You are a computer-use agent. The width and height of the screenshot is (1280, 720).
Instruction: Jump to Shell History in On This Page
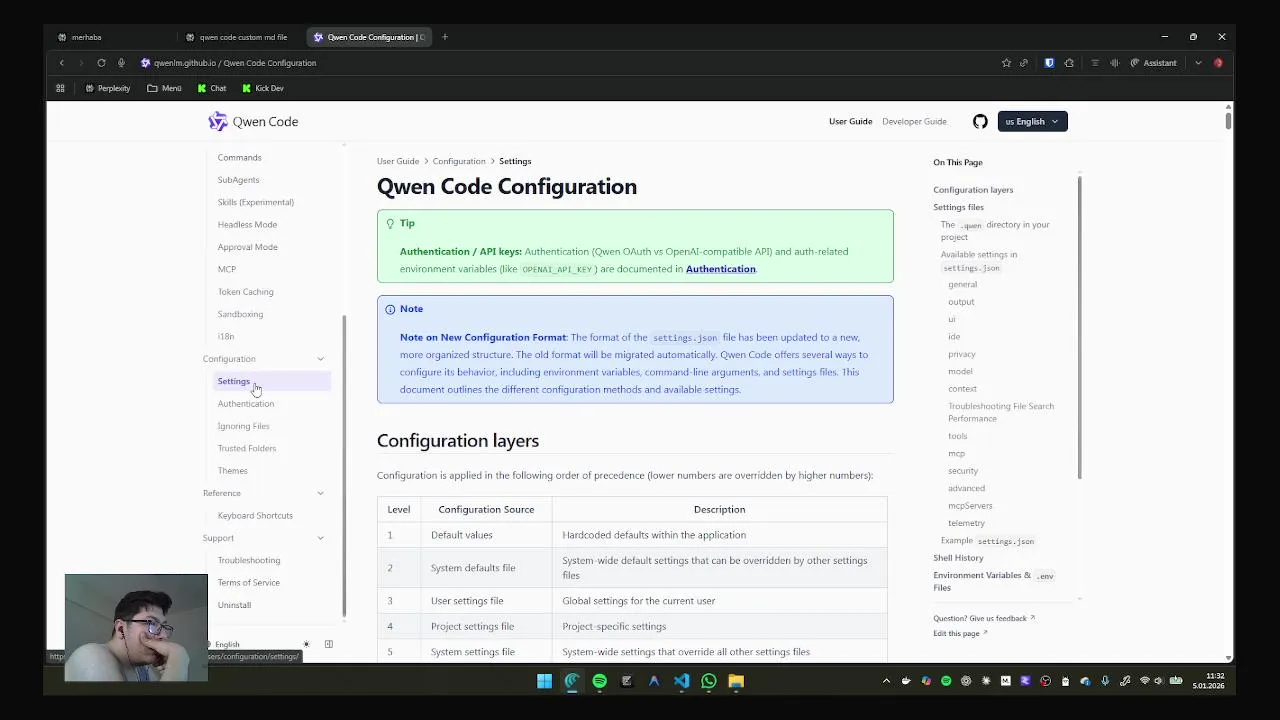pyautogui.click(x=958, y=558)
